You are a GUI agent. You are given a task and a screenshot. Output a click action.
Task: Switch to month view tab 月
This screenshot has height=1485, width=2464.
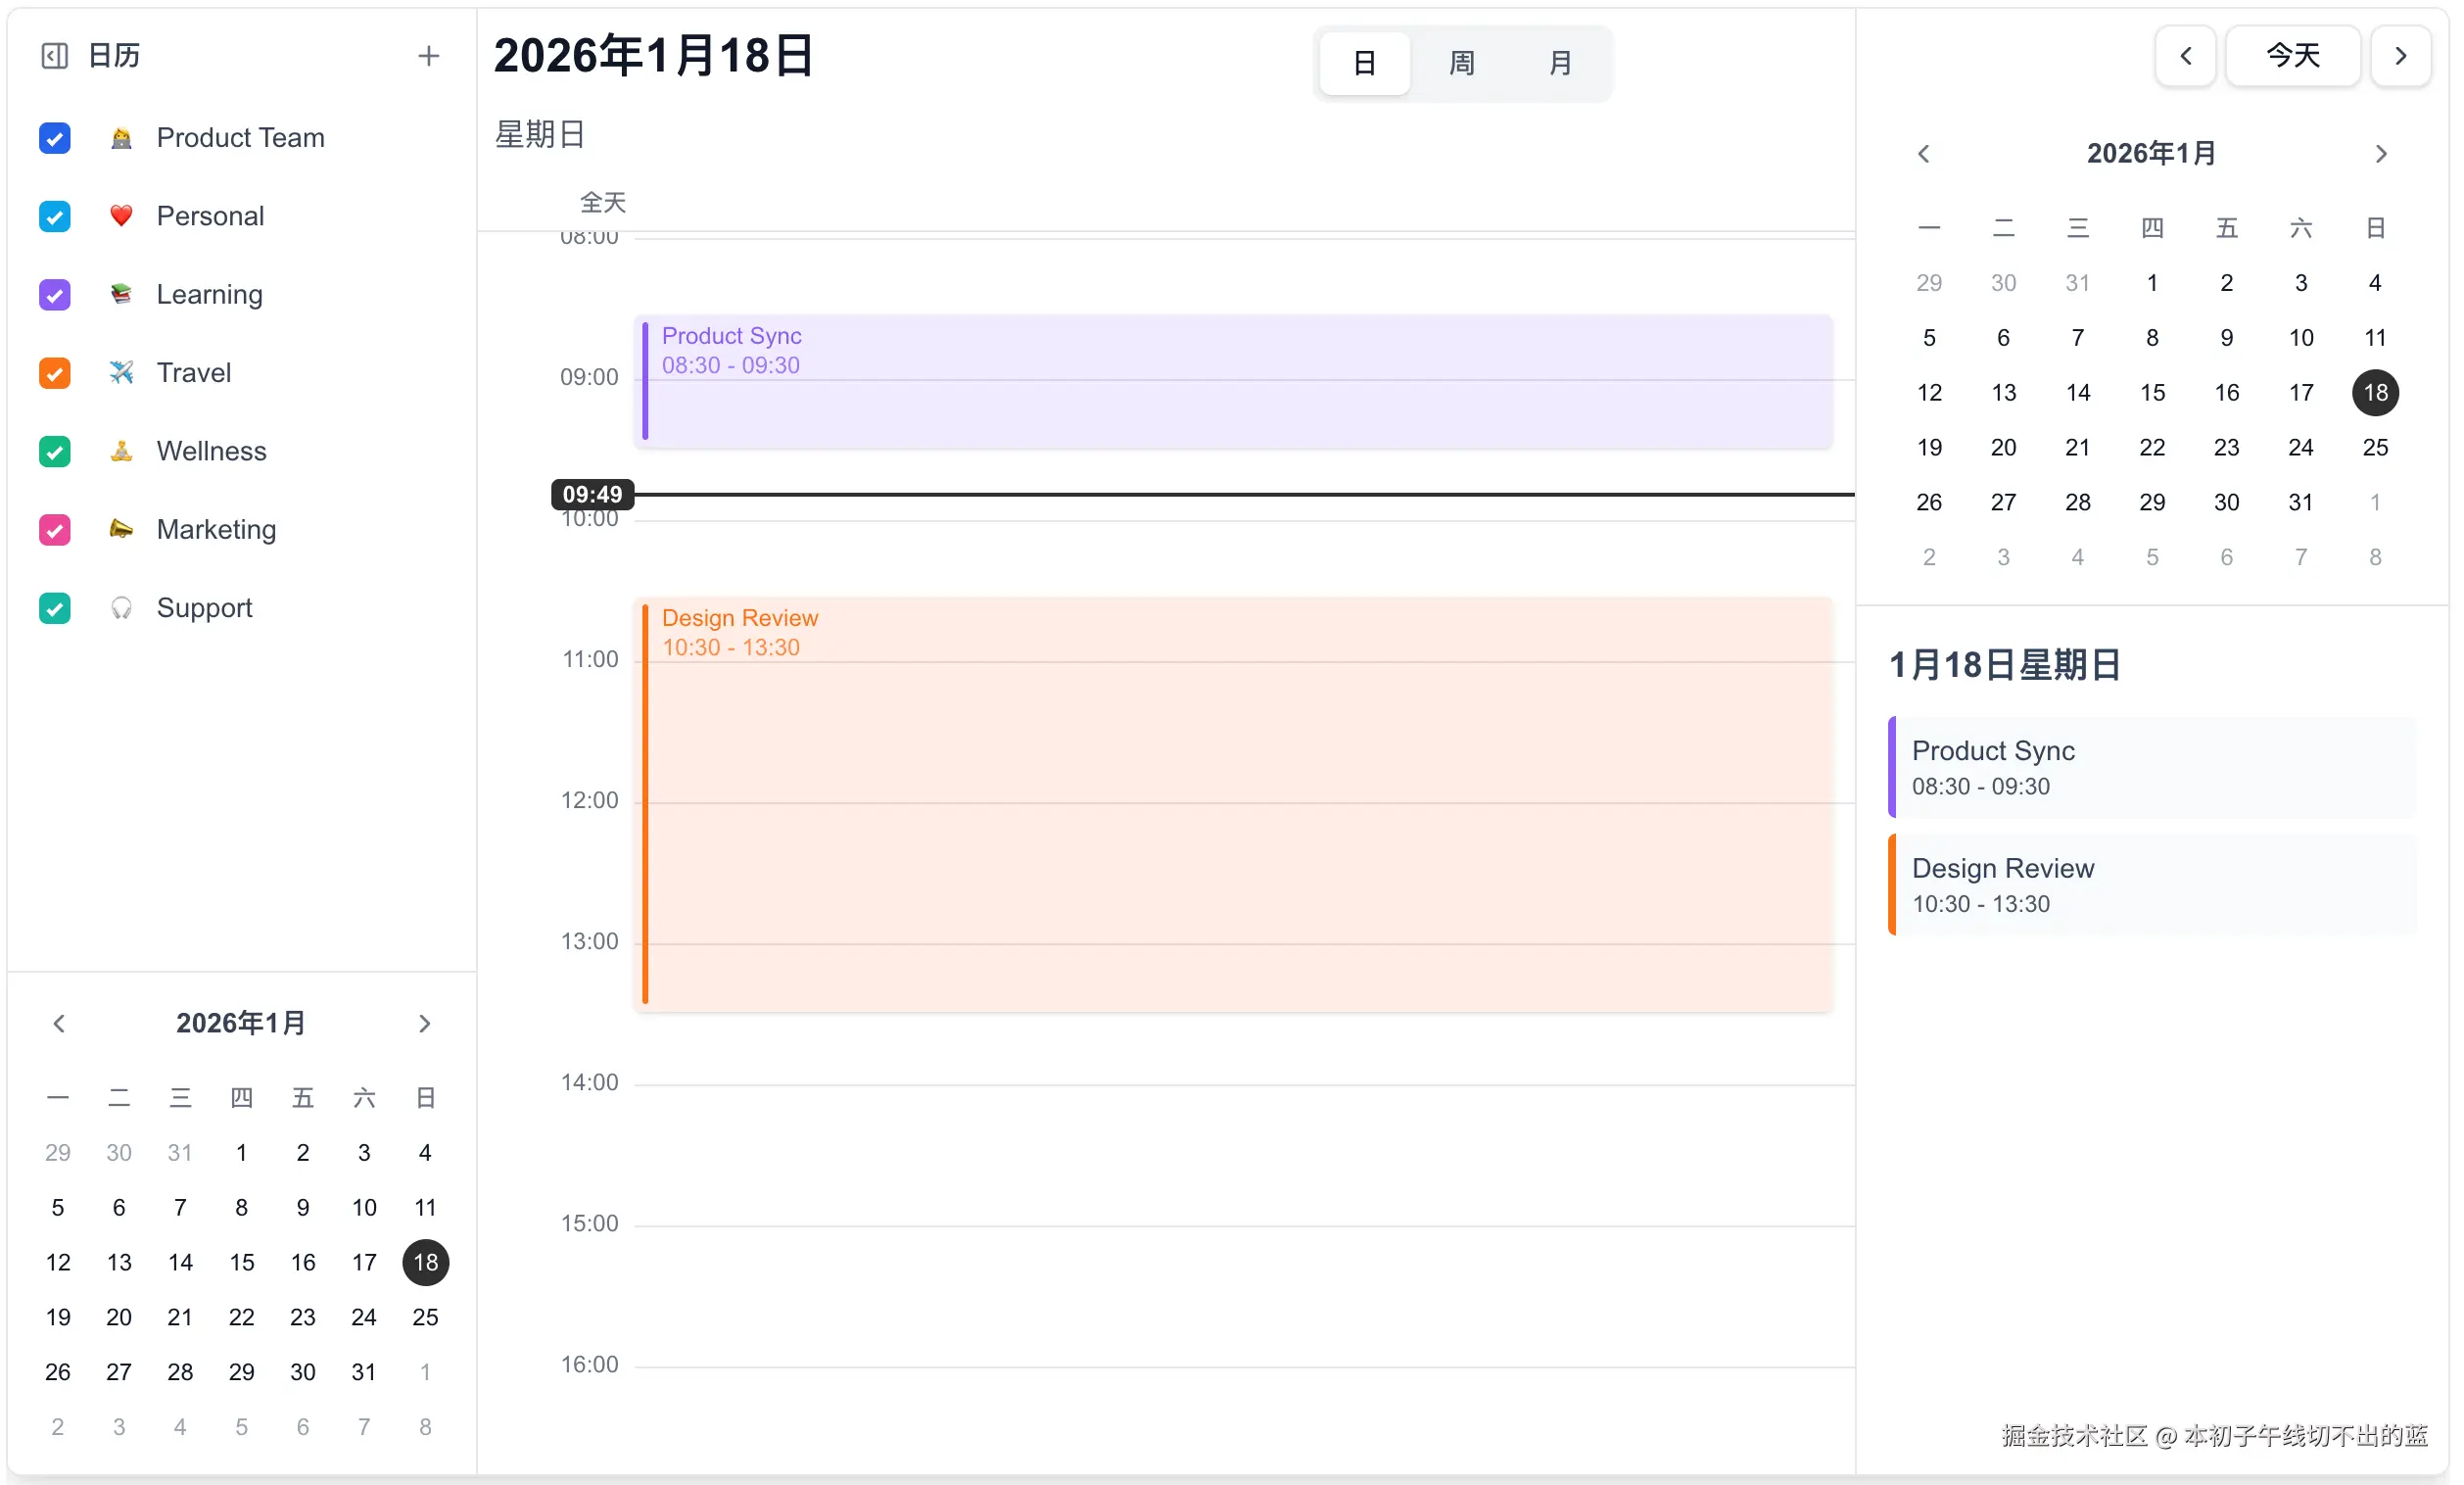pyautogui.click(x=1559, y=63)
